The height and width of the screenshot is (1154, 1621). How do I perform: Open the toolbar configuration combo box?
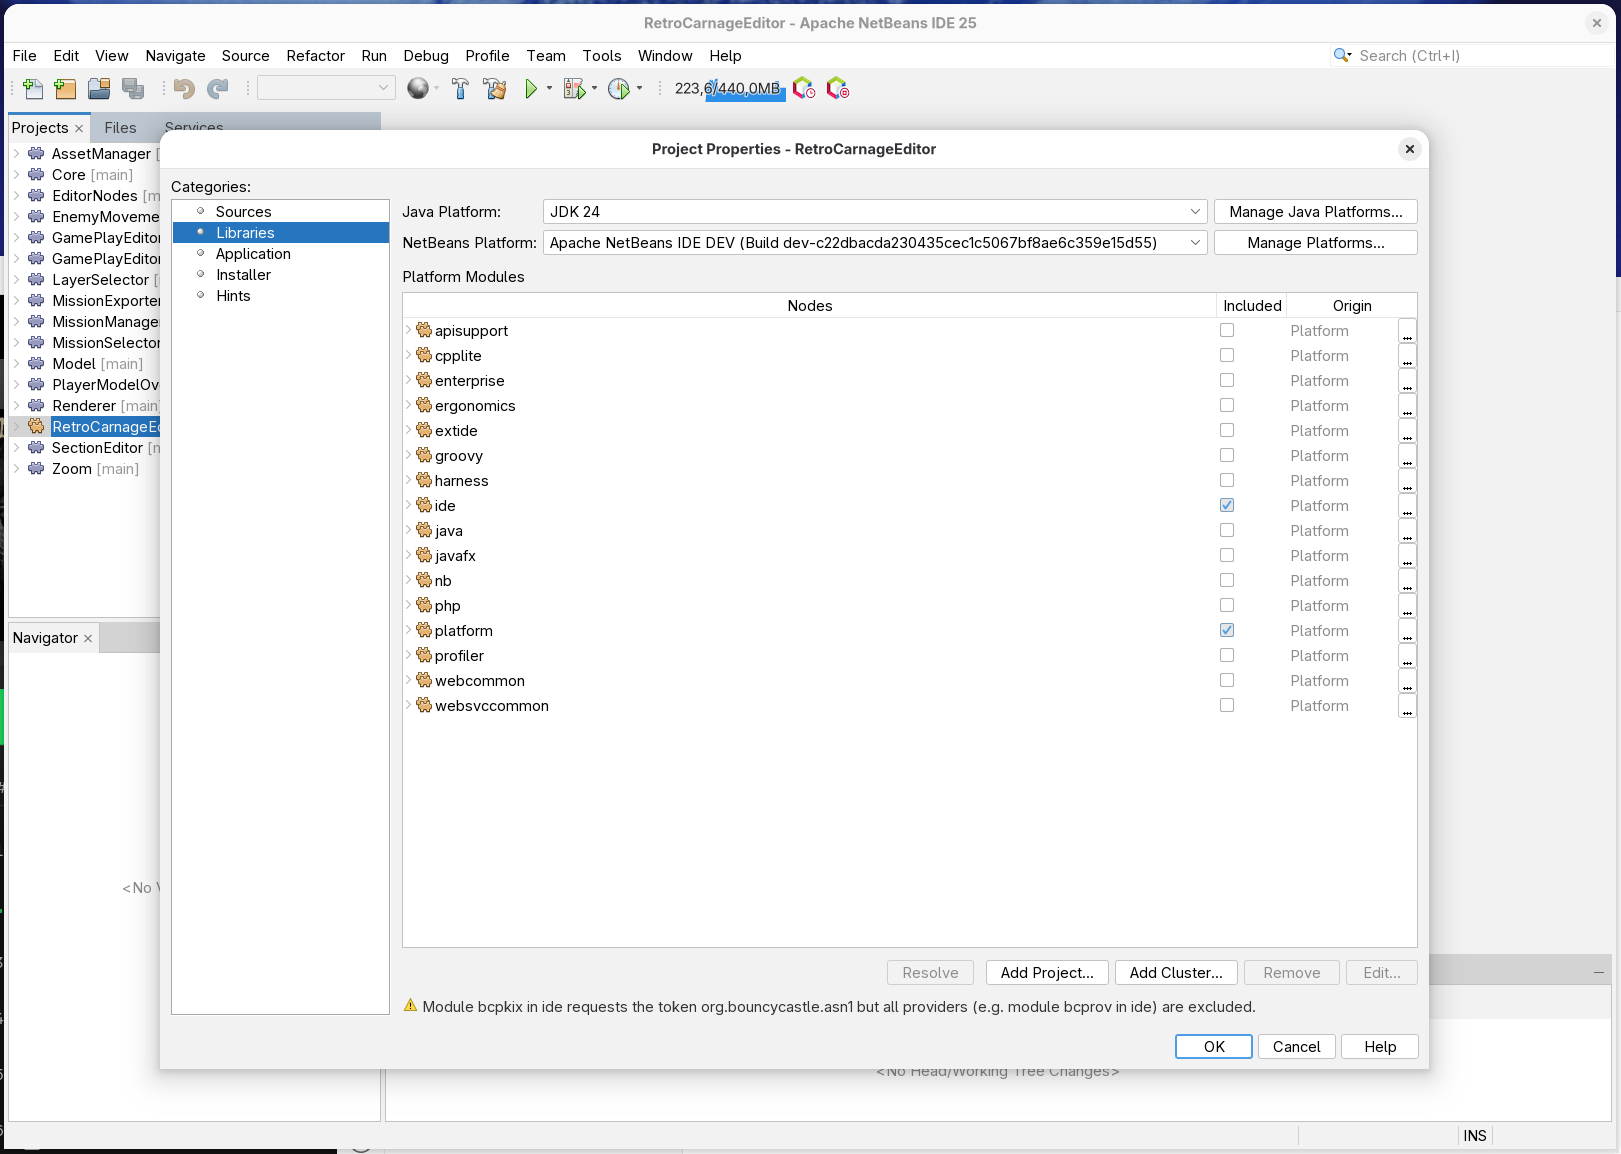click(326, 88)
